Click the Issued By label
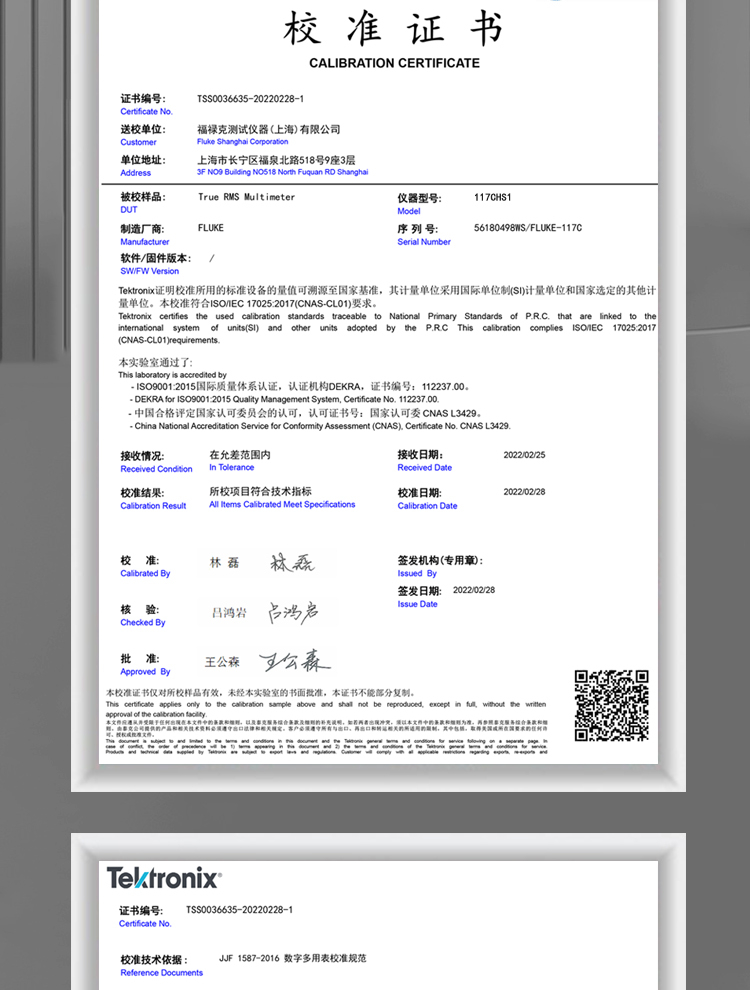Viewport: 750px width, 990px height. point(417,574)
